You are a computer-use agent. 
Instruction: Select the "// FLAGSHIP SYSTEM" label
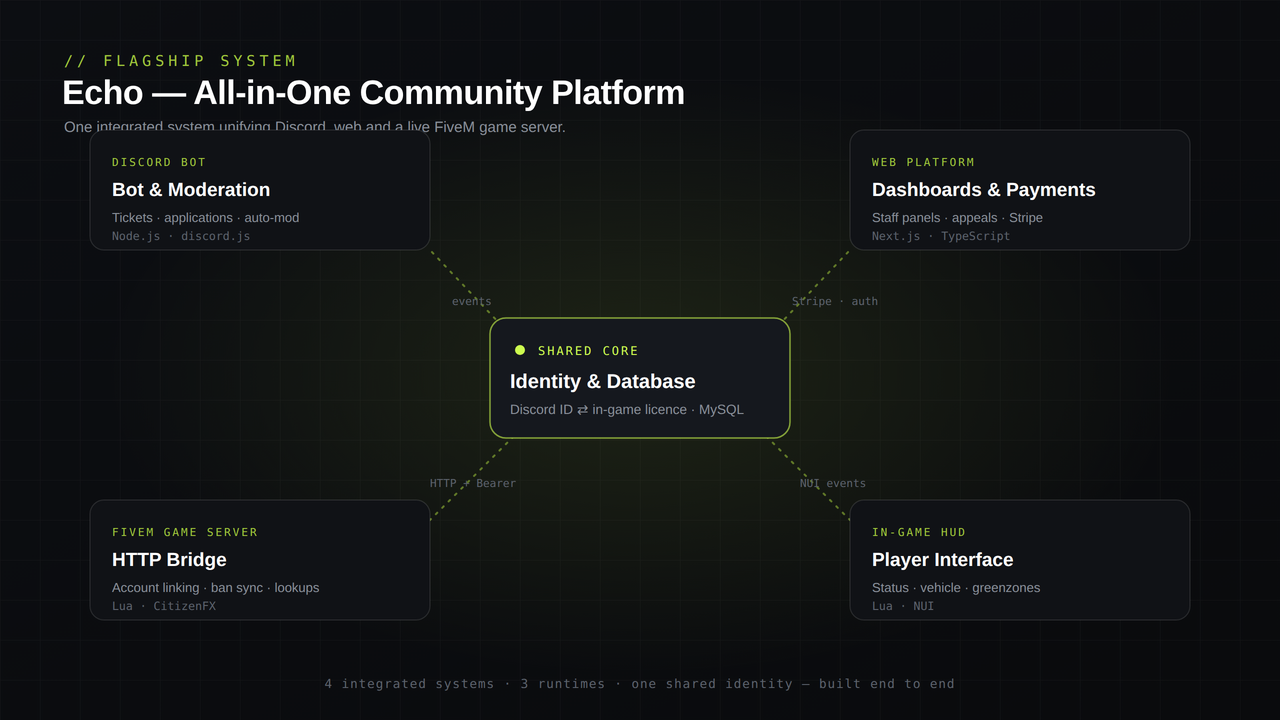pyautogui.click(x=181, y=61)
